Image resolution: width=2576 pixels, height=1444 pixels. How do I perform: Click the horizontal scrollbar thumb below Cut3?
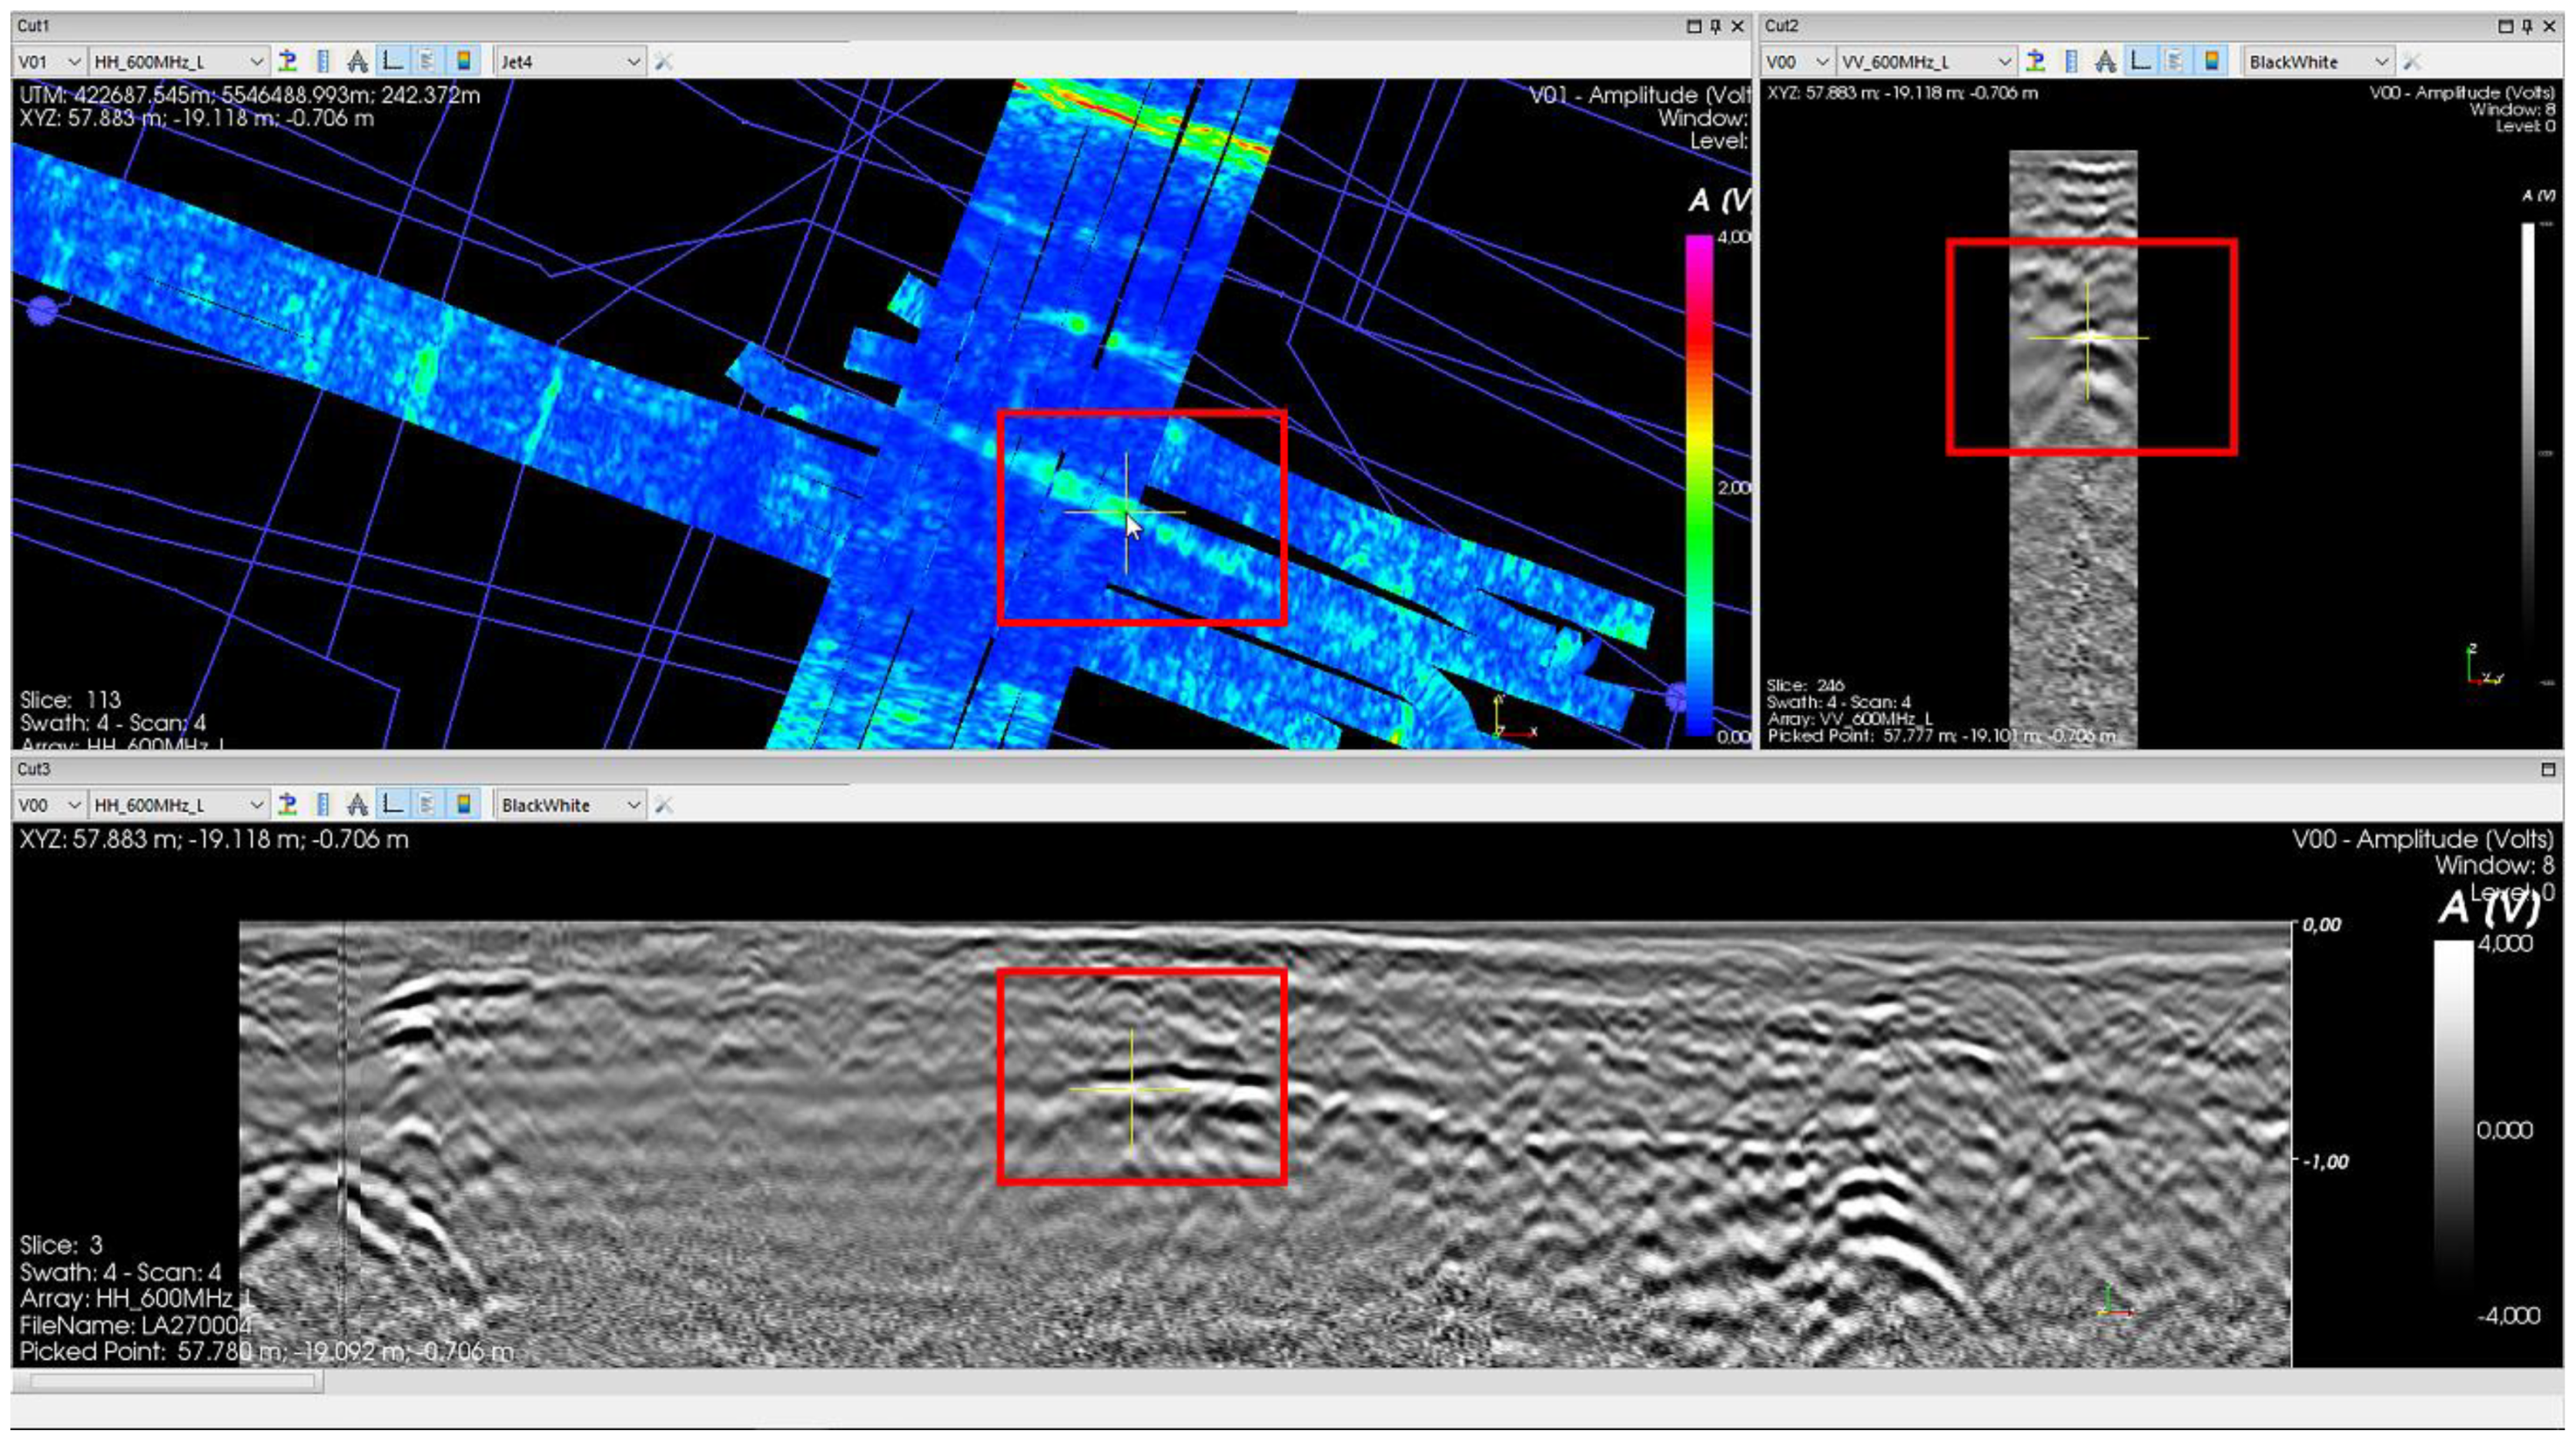[172, 1382]
